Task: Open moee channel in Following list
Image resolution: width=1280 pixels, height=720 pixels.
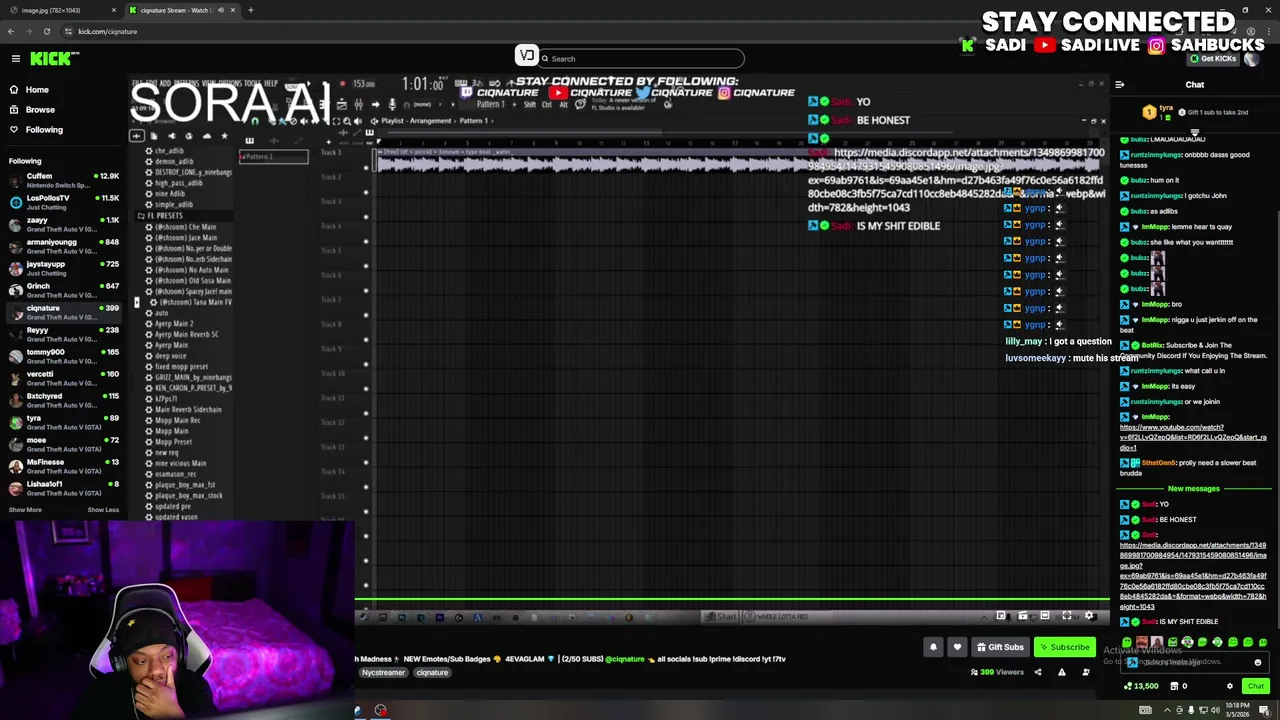Action: pyautogui.click(x=62, y=444)
